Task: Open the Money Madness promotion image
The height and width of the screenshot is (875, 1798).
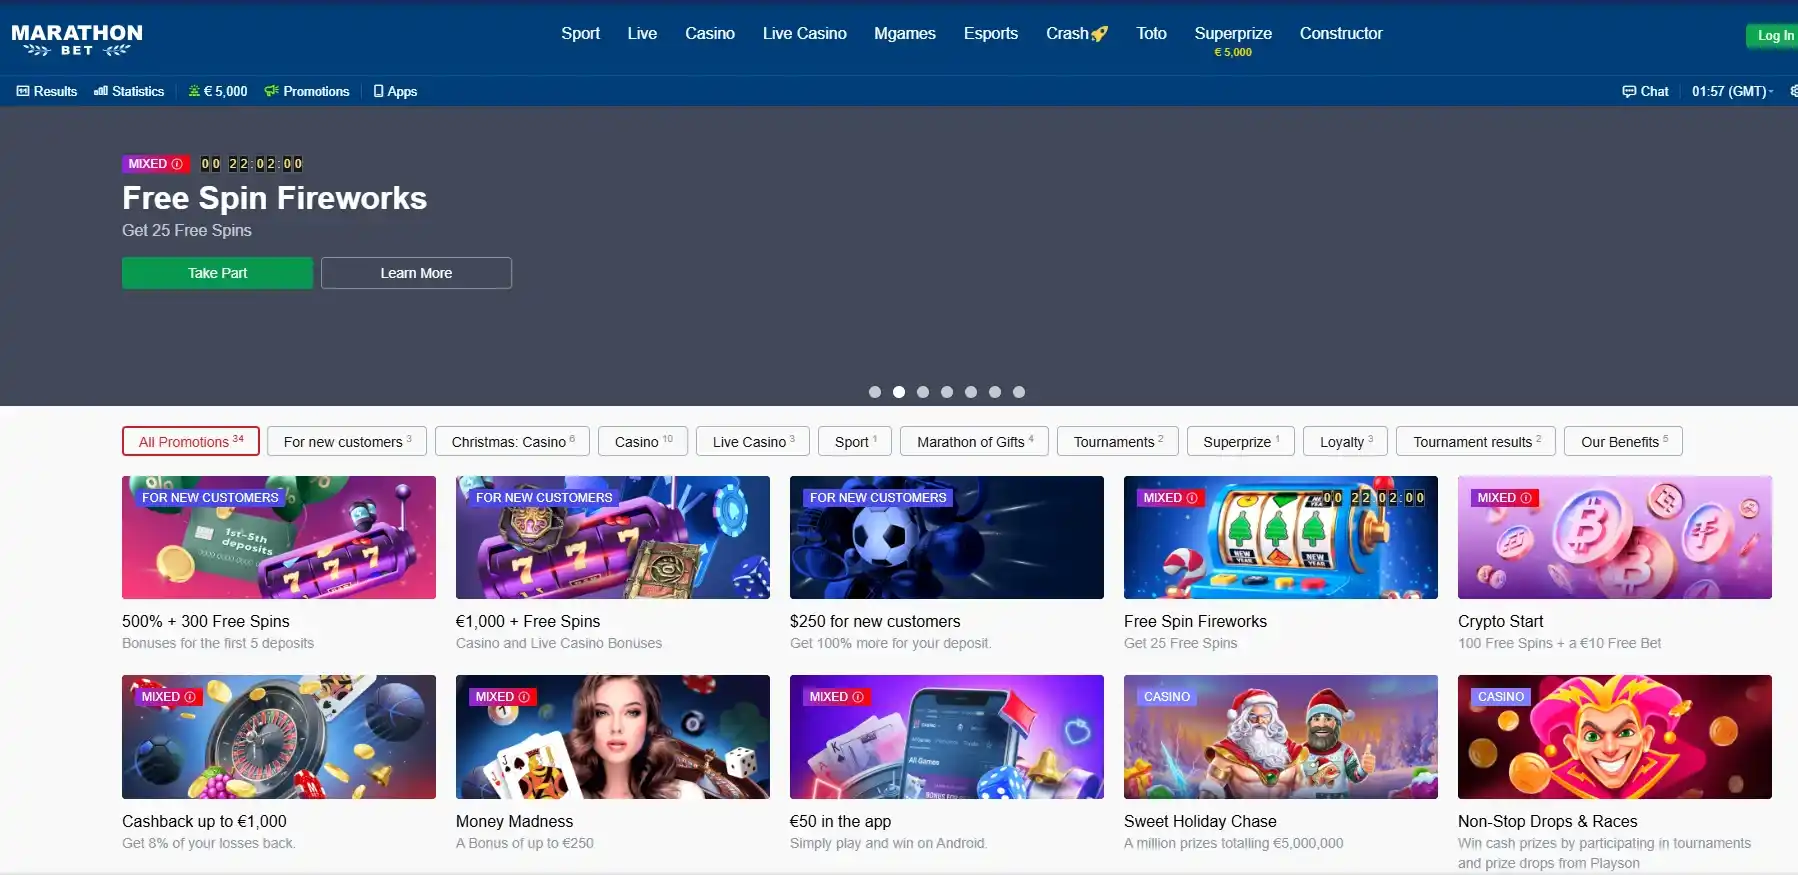Action: [x=612, y=737]
